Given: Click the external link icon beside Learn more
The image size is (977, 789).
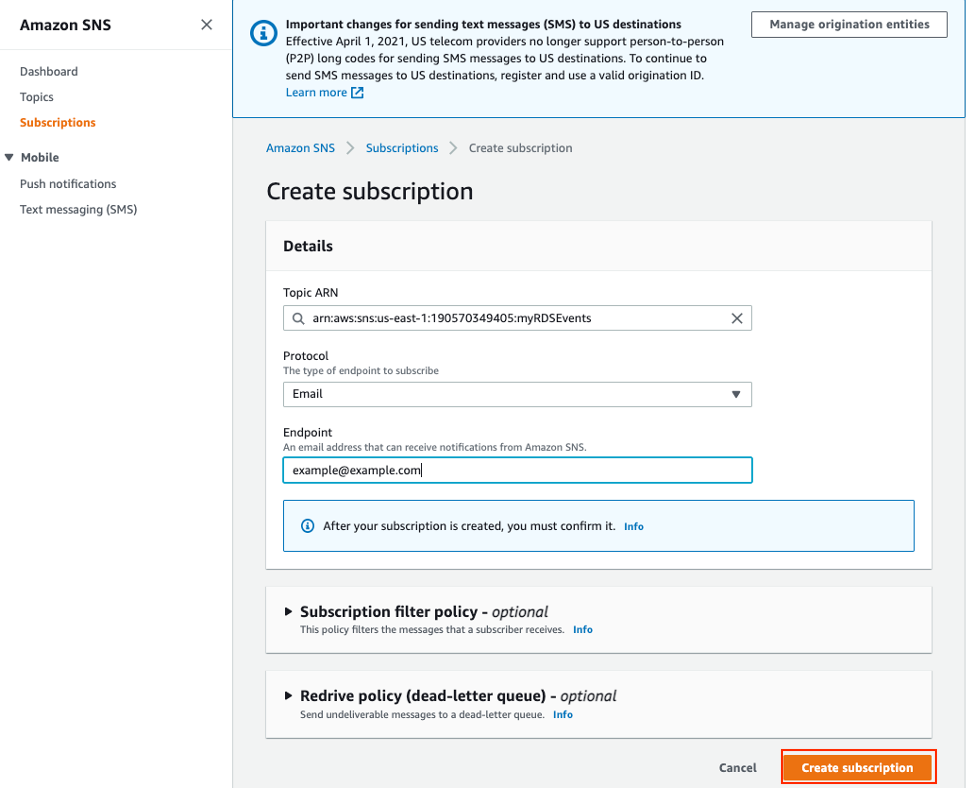Looking at the screenshot, I should [x=357, y=93].
